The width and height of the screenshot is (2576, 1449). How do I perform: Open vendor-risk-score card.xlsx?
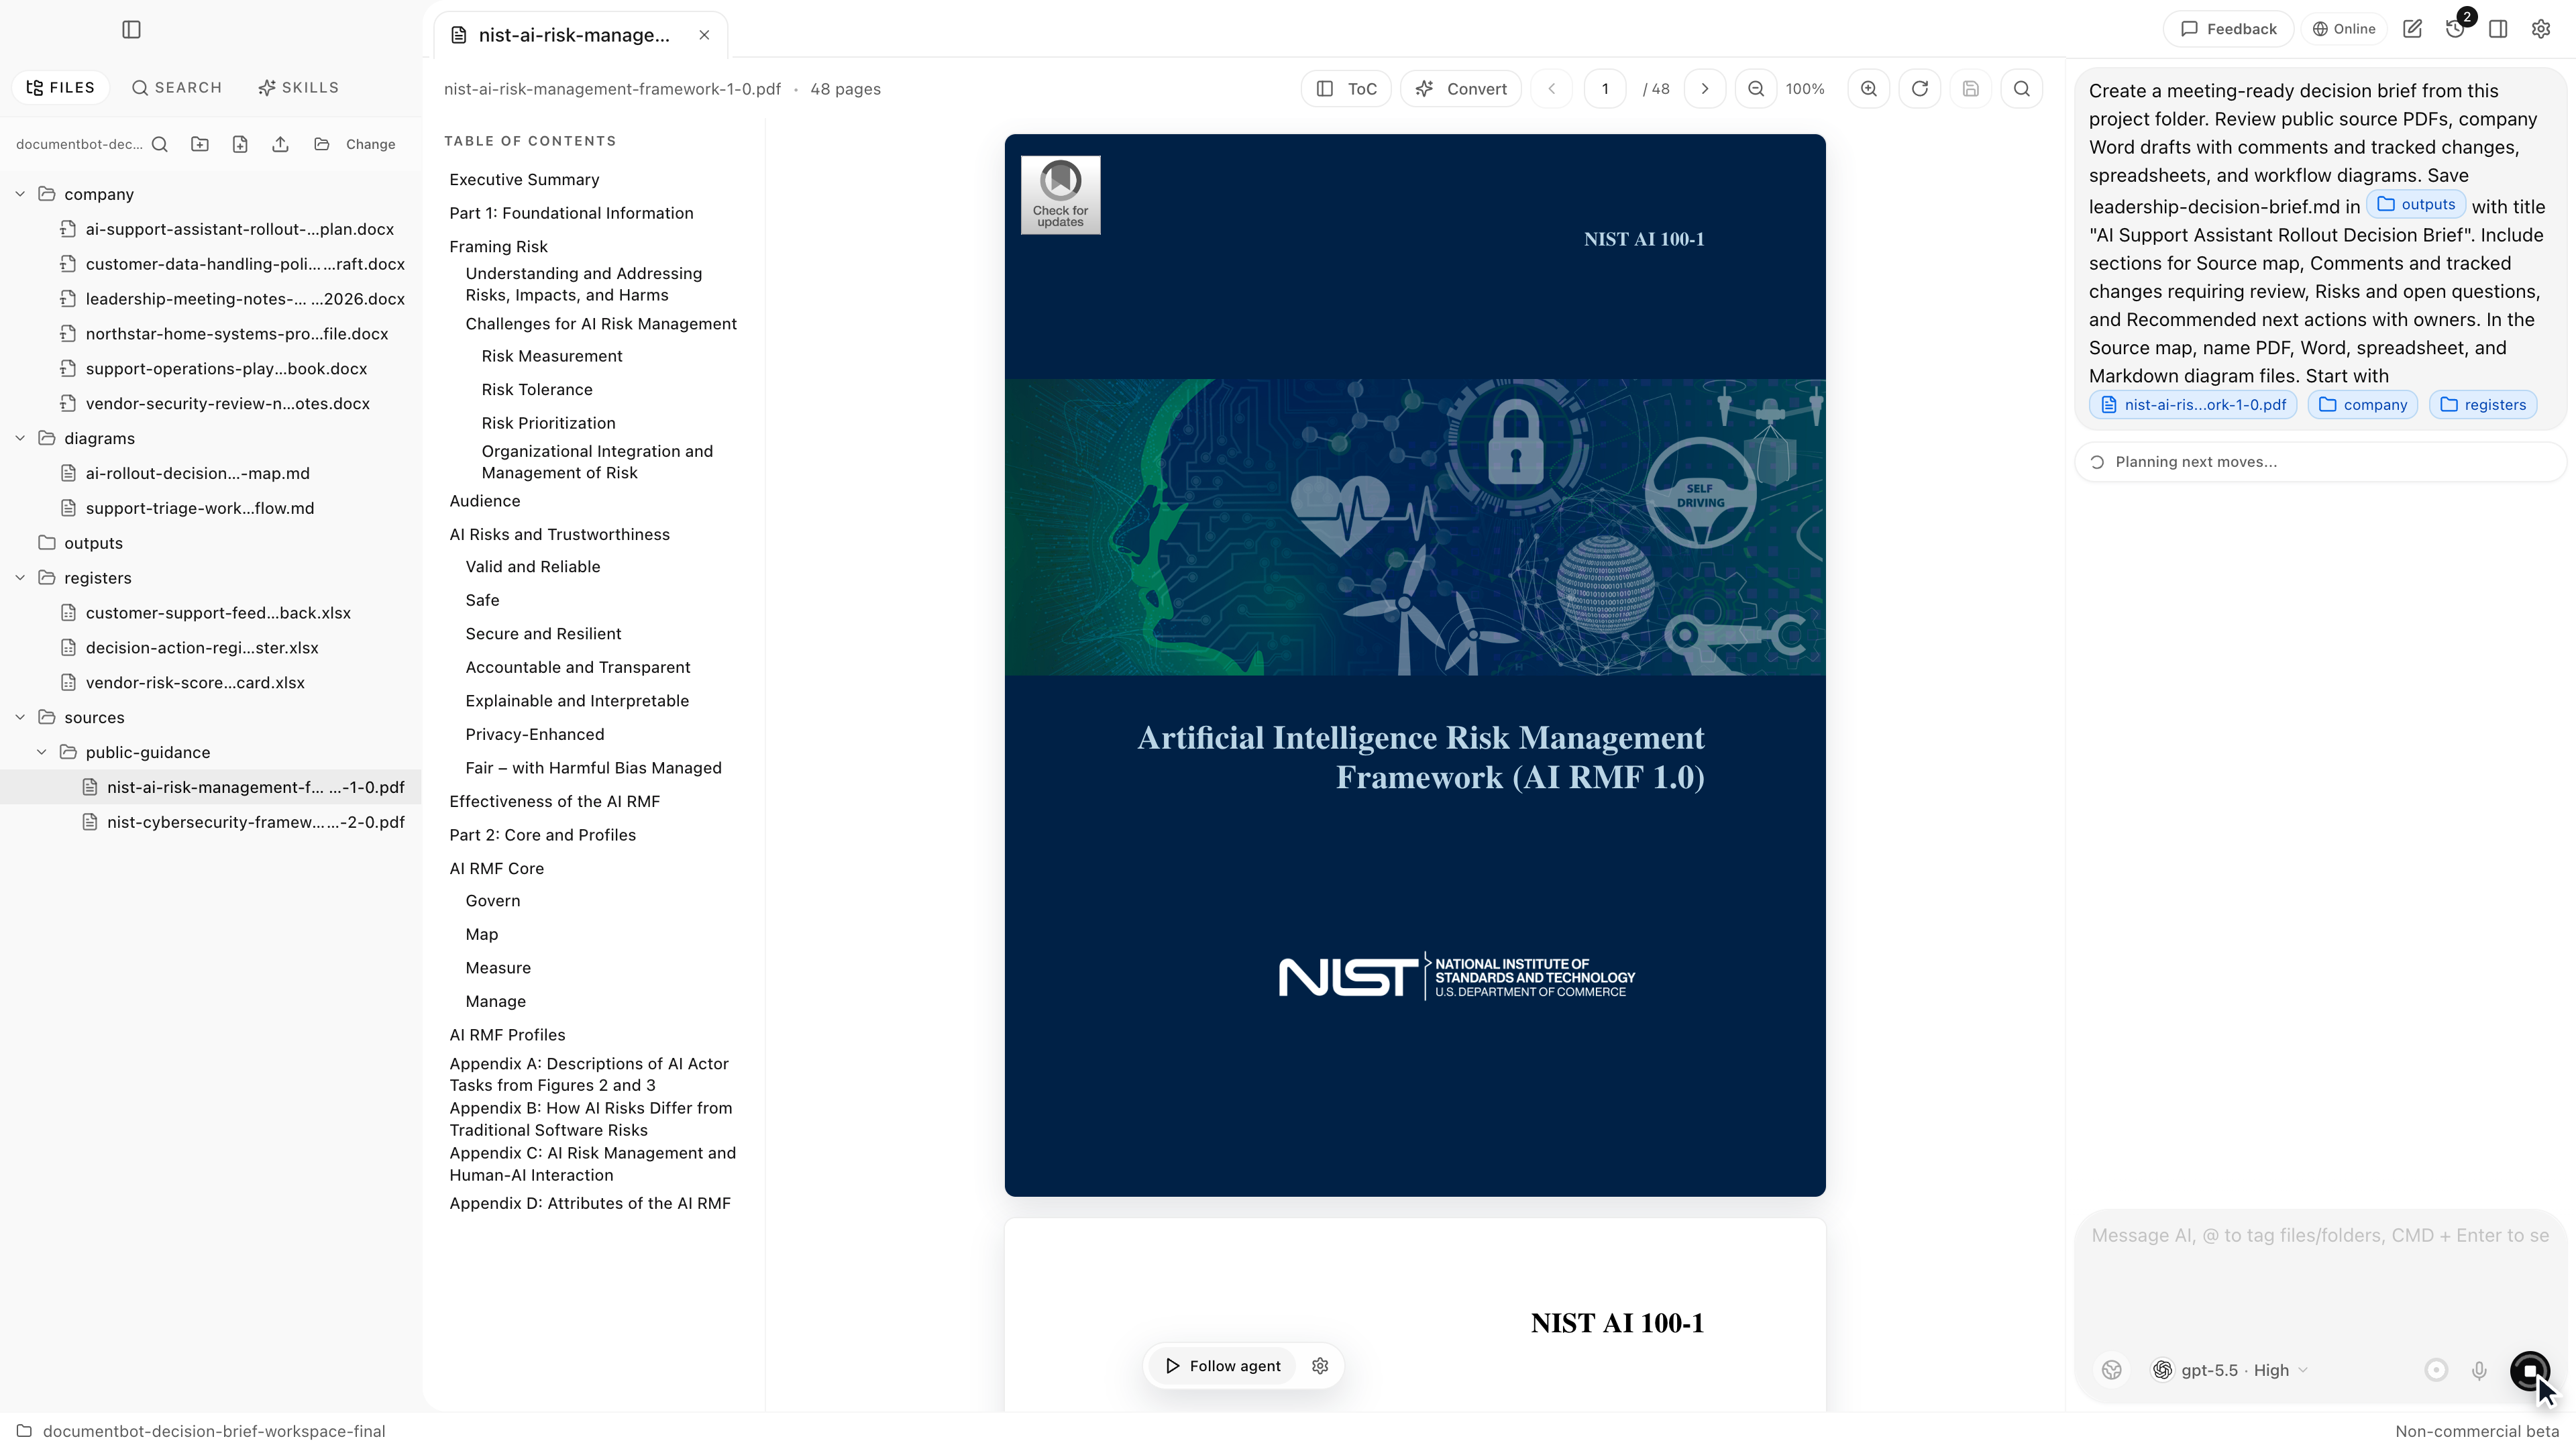point(210,683)
